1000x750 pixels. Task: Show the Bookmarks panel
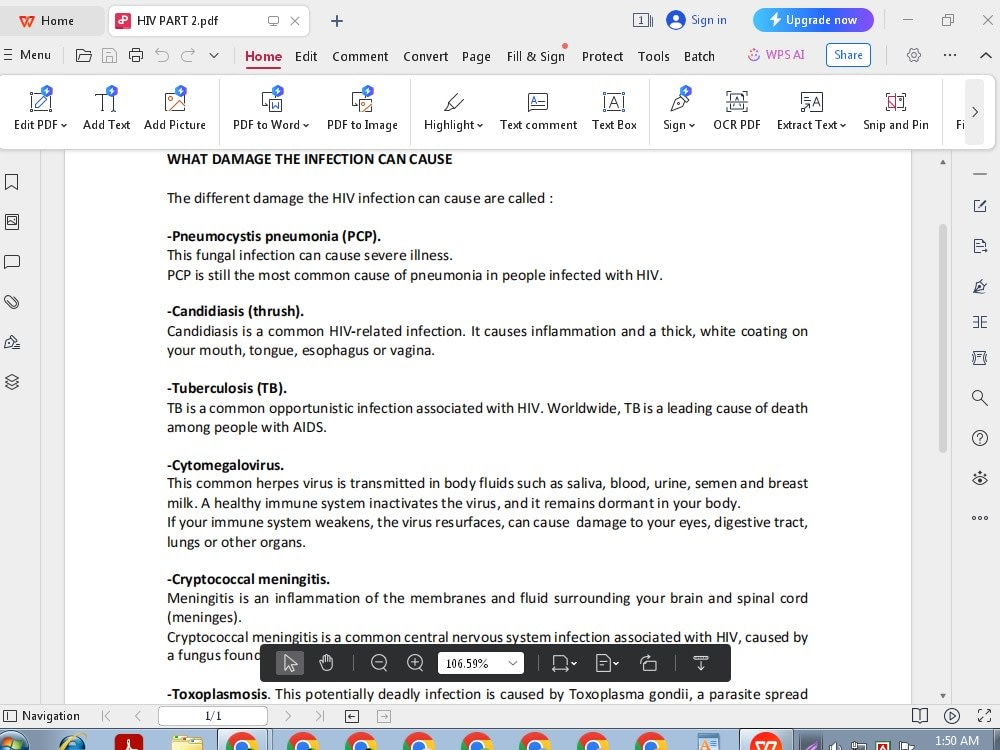point(12,182)
